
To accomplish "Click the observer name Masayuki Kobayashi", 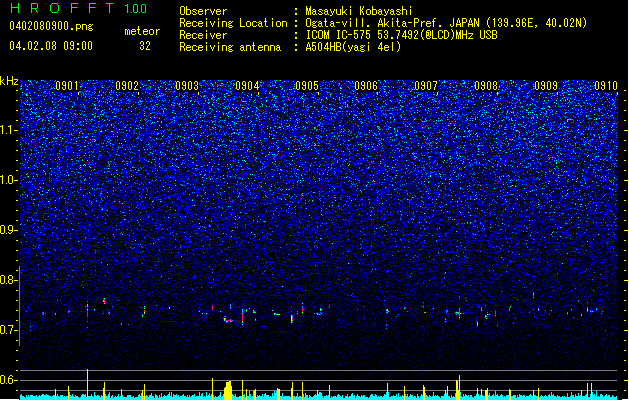I will (359, 11).
